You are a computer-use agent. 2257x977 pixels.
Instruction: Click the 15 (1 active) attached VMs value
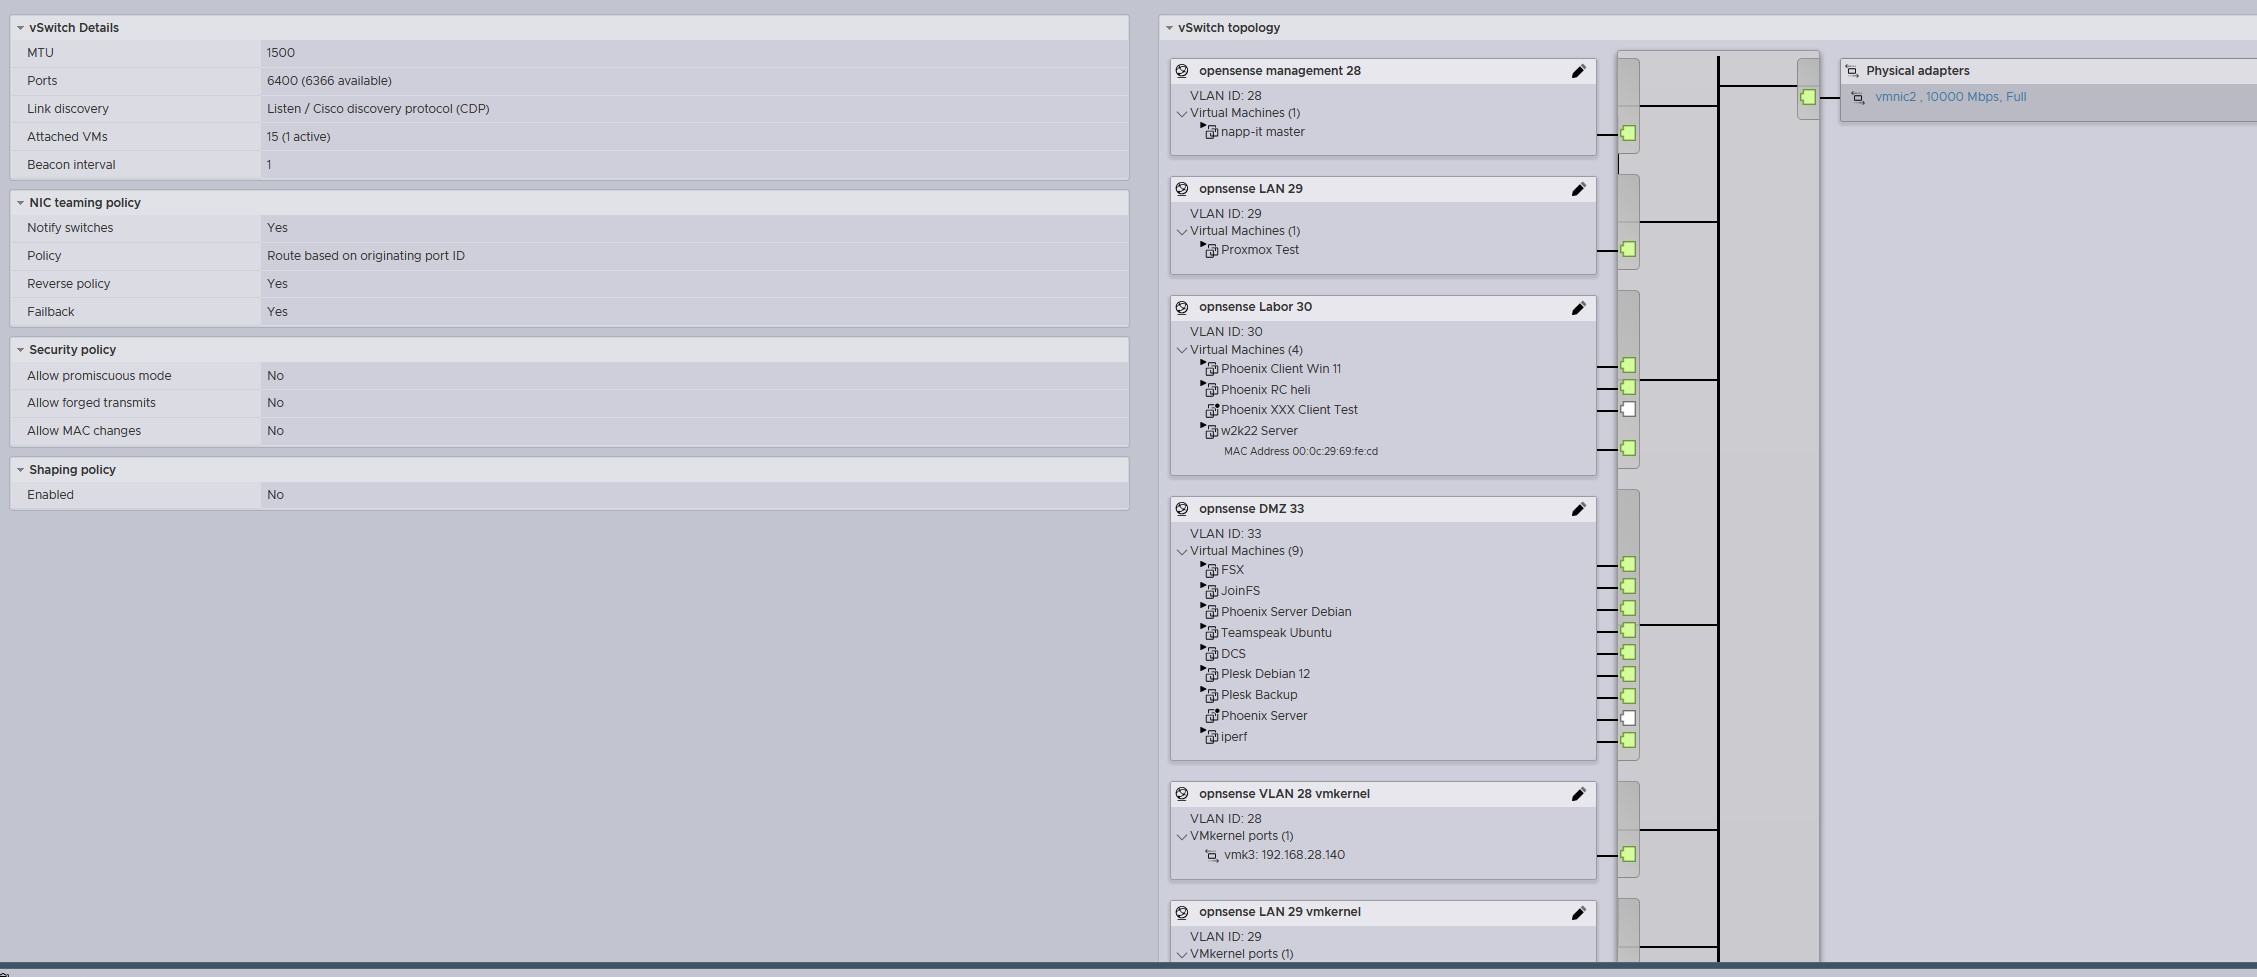(x=299, y=137)
